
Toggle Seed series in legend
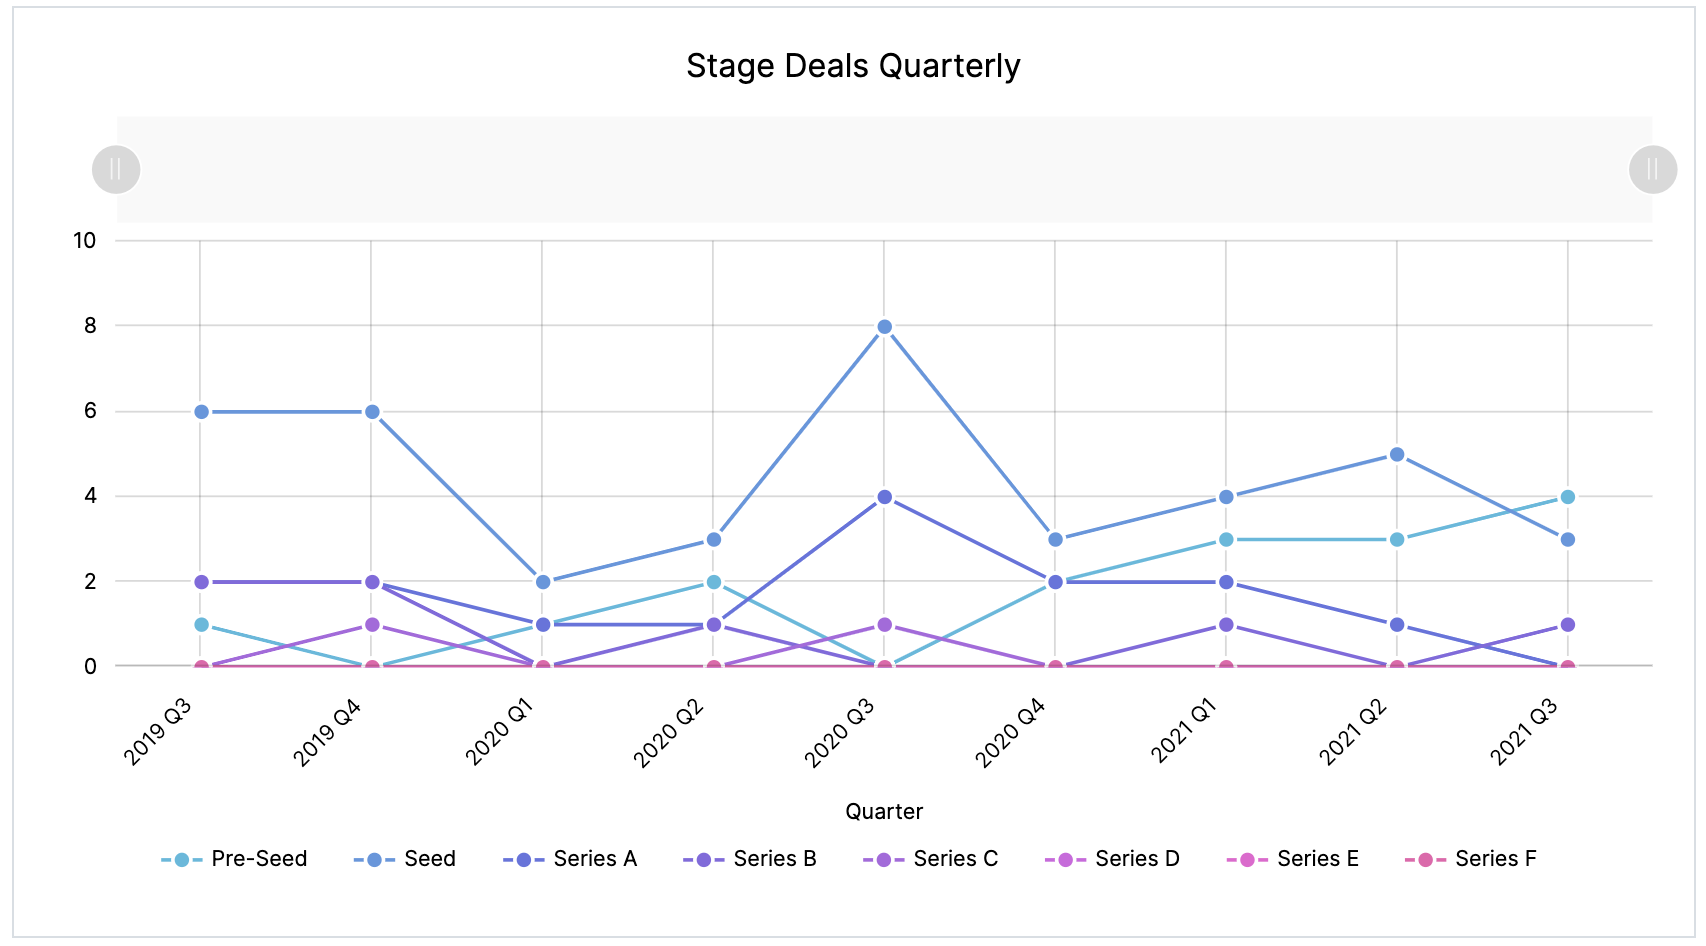pyautogui.click(x=406, y=859)
